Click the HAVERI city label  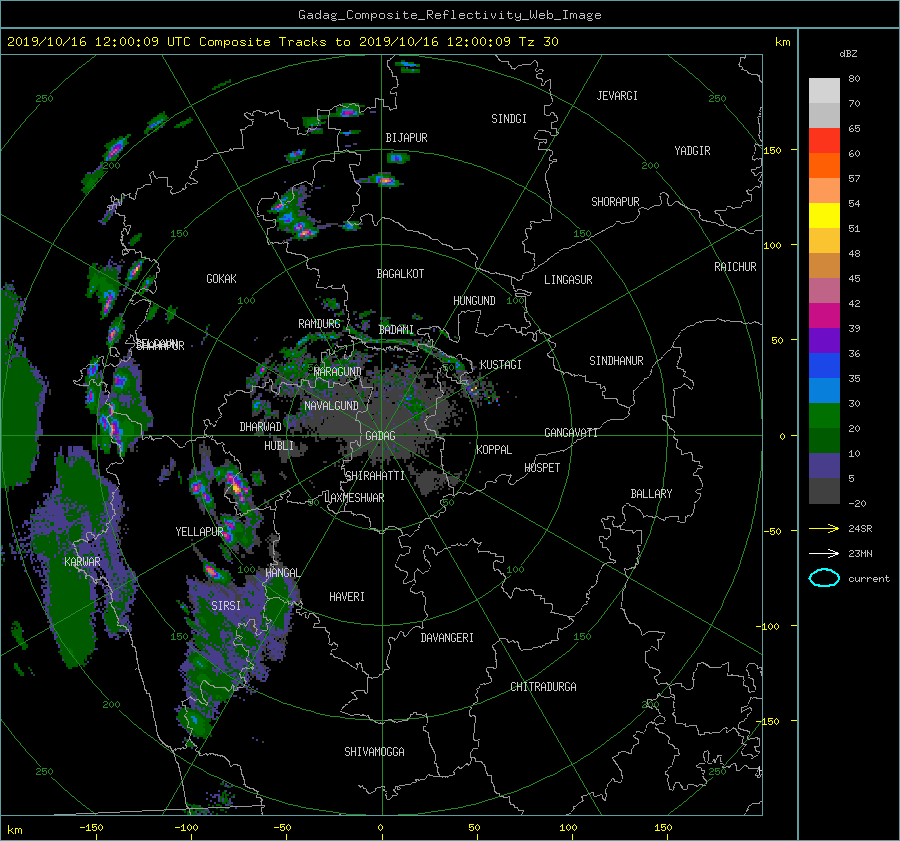pos(347,598)
